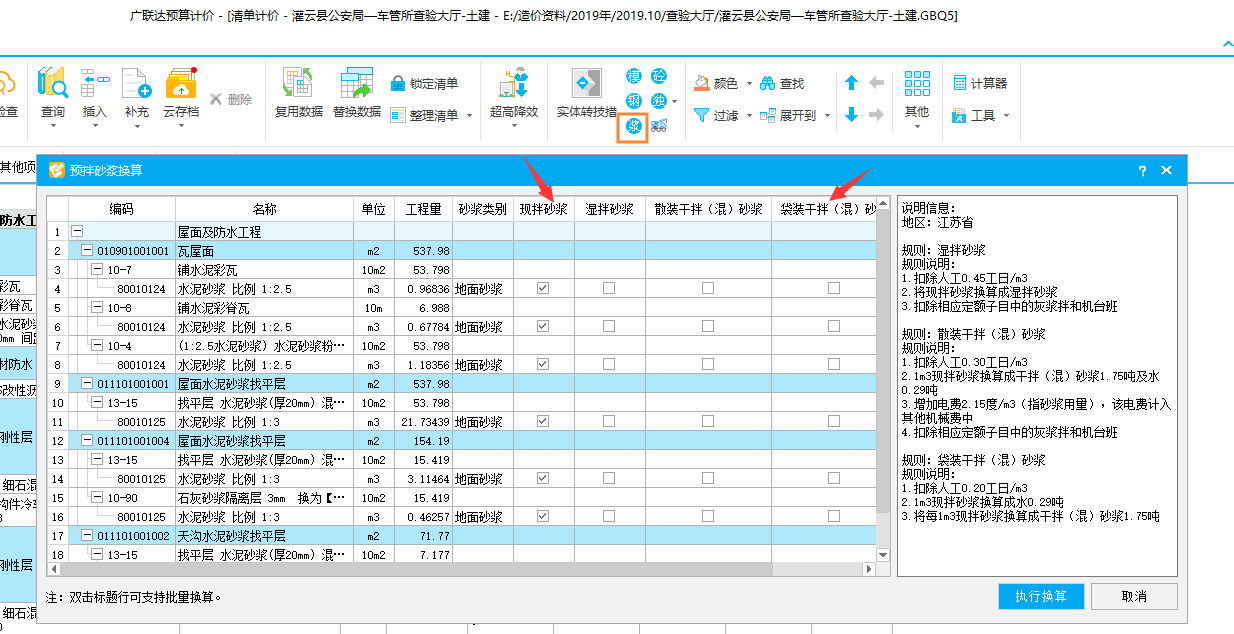The width and height of the screenshot is (1234, 634).
Task: Click the 查找 find binoculars icon
Action: pos(768,83)
